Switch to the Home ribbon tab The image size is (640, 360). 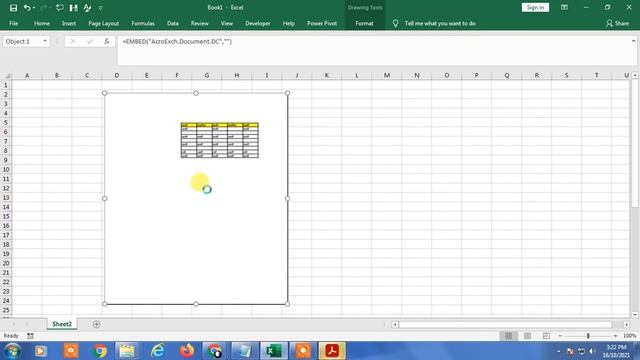click(42, 23)
